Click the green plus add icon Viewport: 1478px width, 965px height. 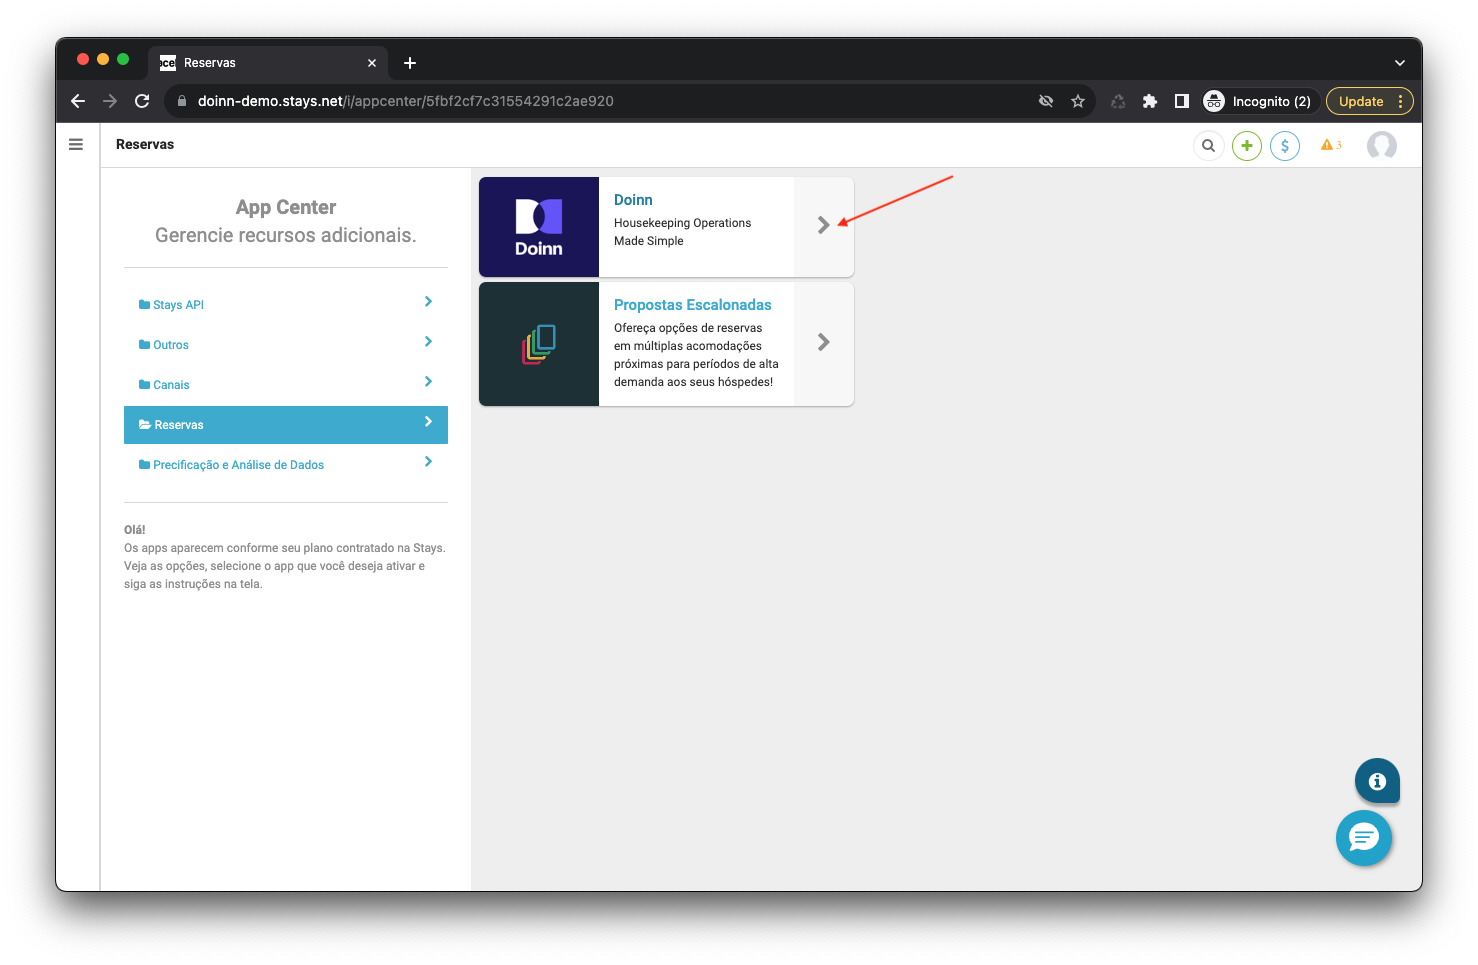(1246, 146)
